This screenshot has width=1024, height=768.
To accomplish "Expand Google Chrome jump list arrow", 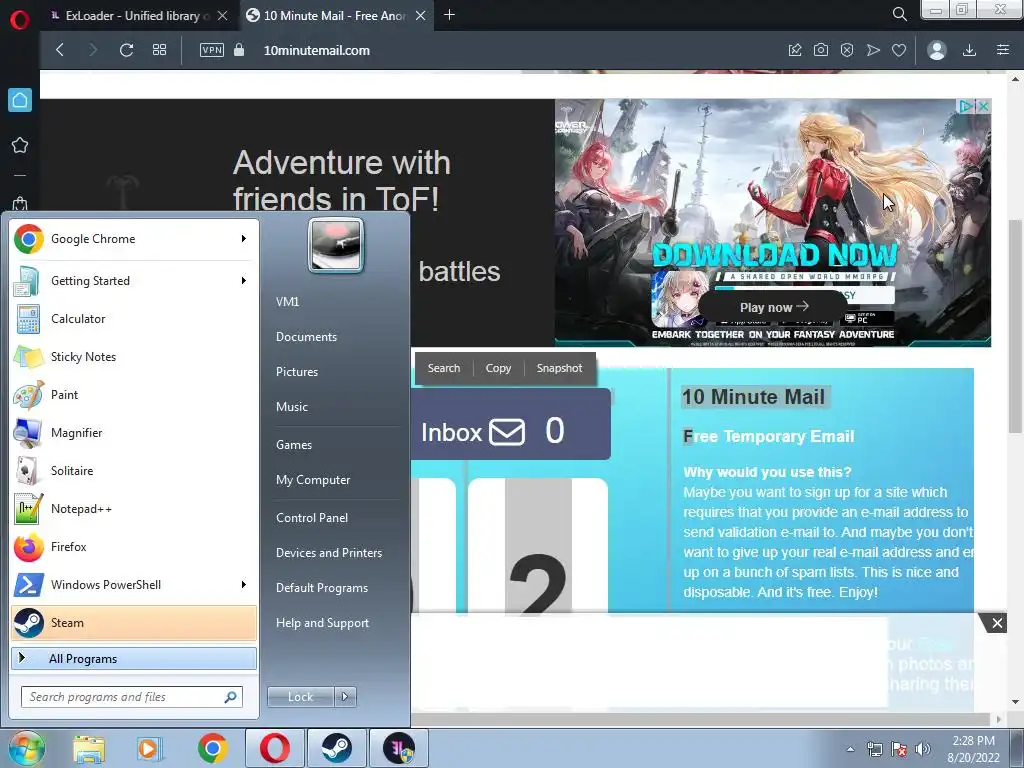I will (x=244, y=239).
